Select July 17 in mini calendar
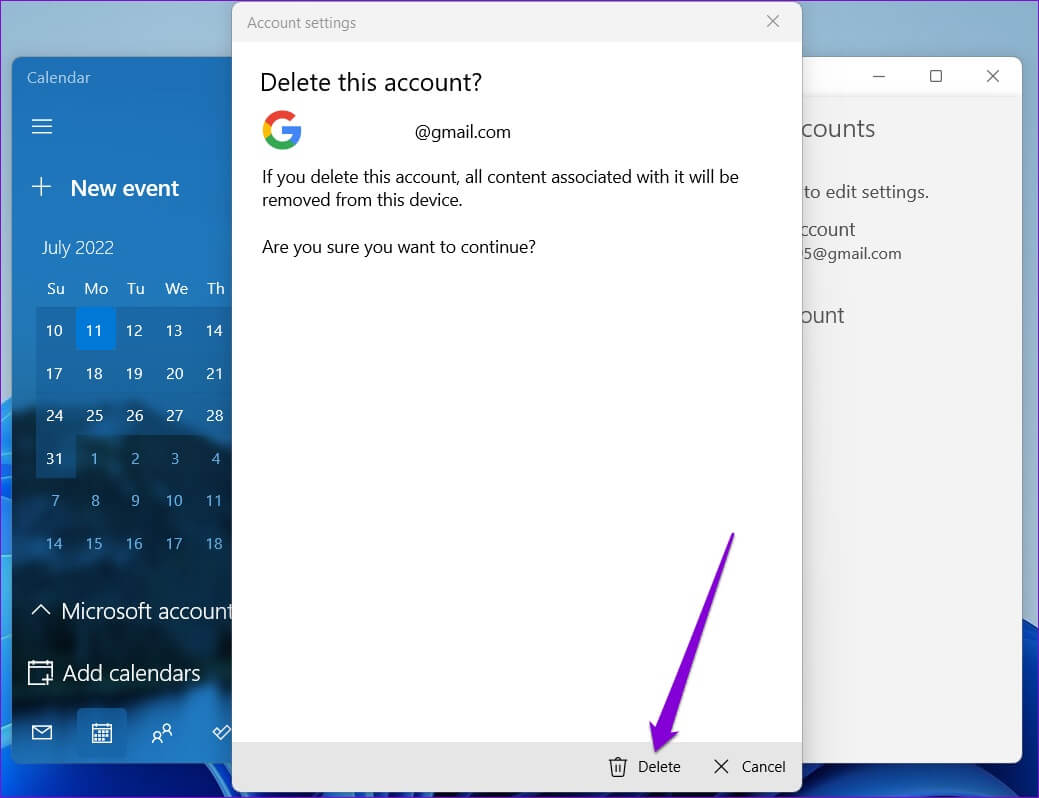This screenshot has width=1039, height=798. coord(54,373)
